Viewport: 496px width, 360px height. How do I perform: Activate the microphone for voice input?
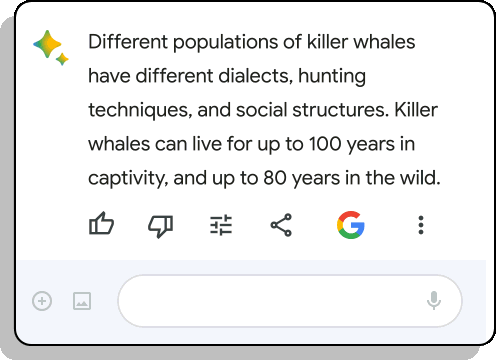[434, 300]
